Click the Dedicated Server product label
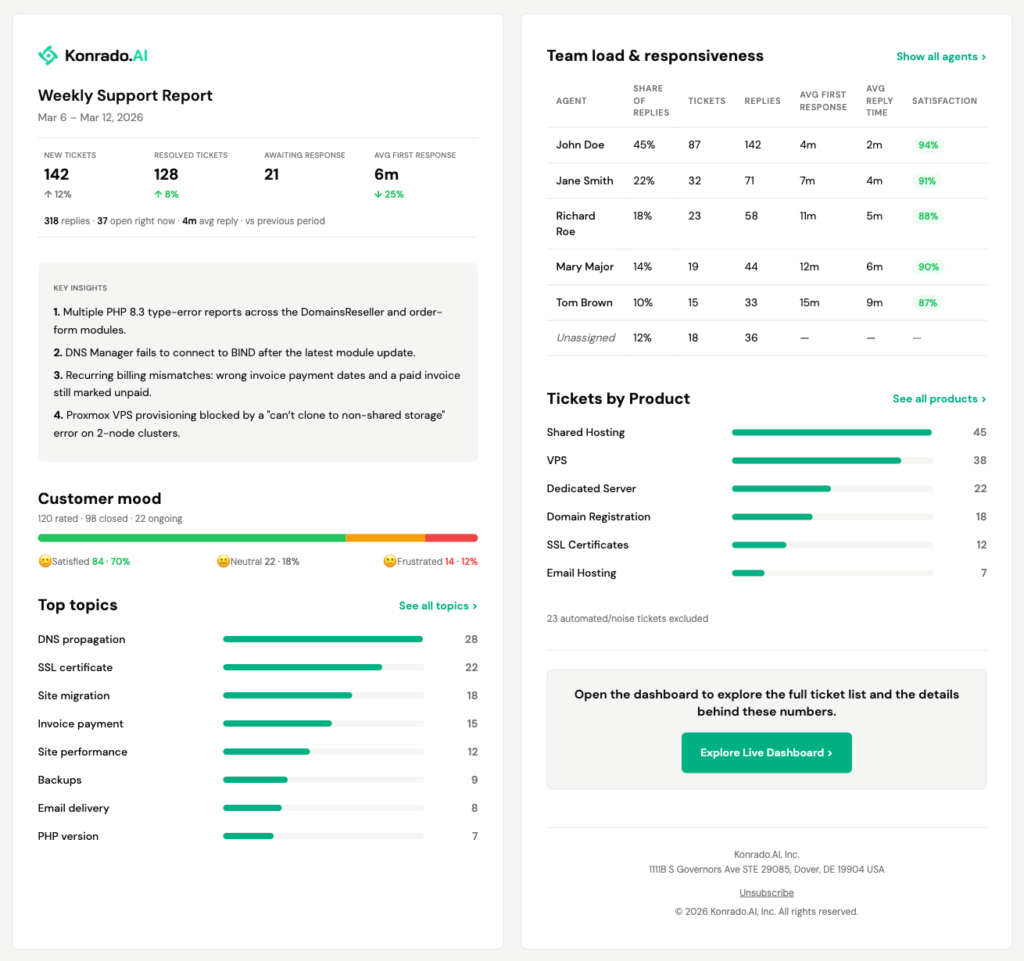The height and width of the screenshot is (961, 1024). point(591,488)
